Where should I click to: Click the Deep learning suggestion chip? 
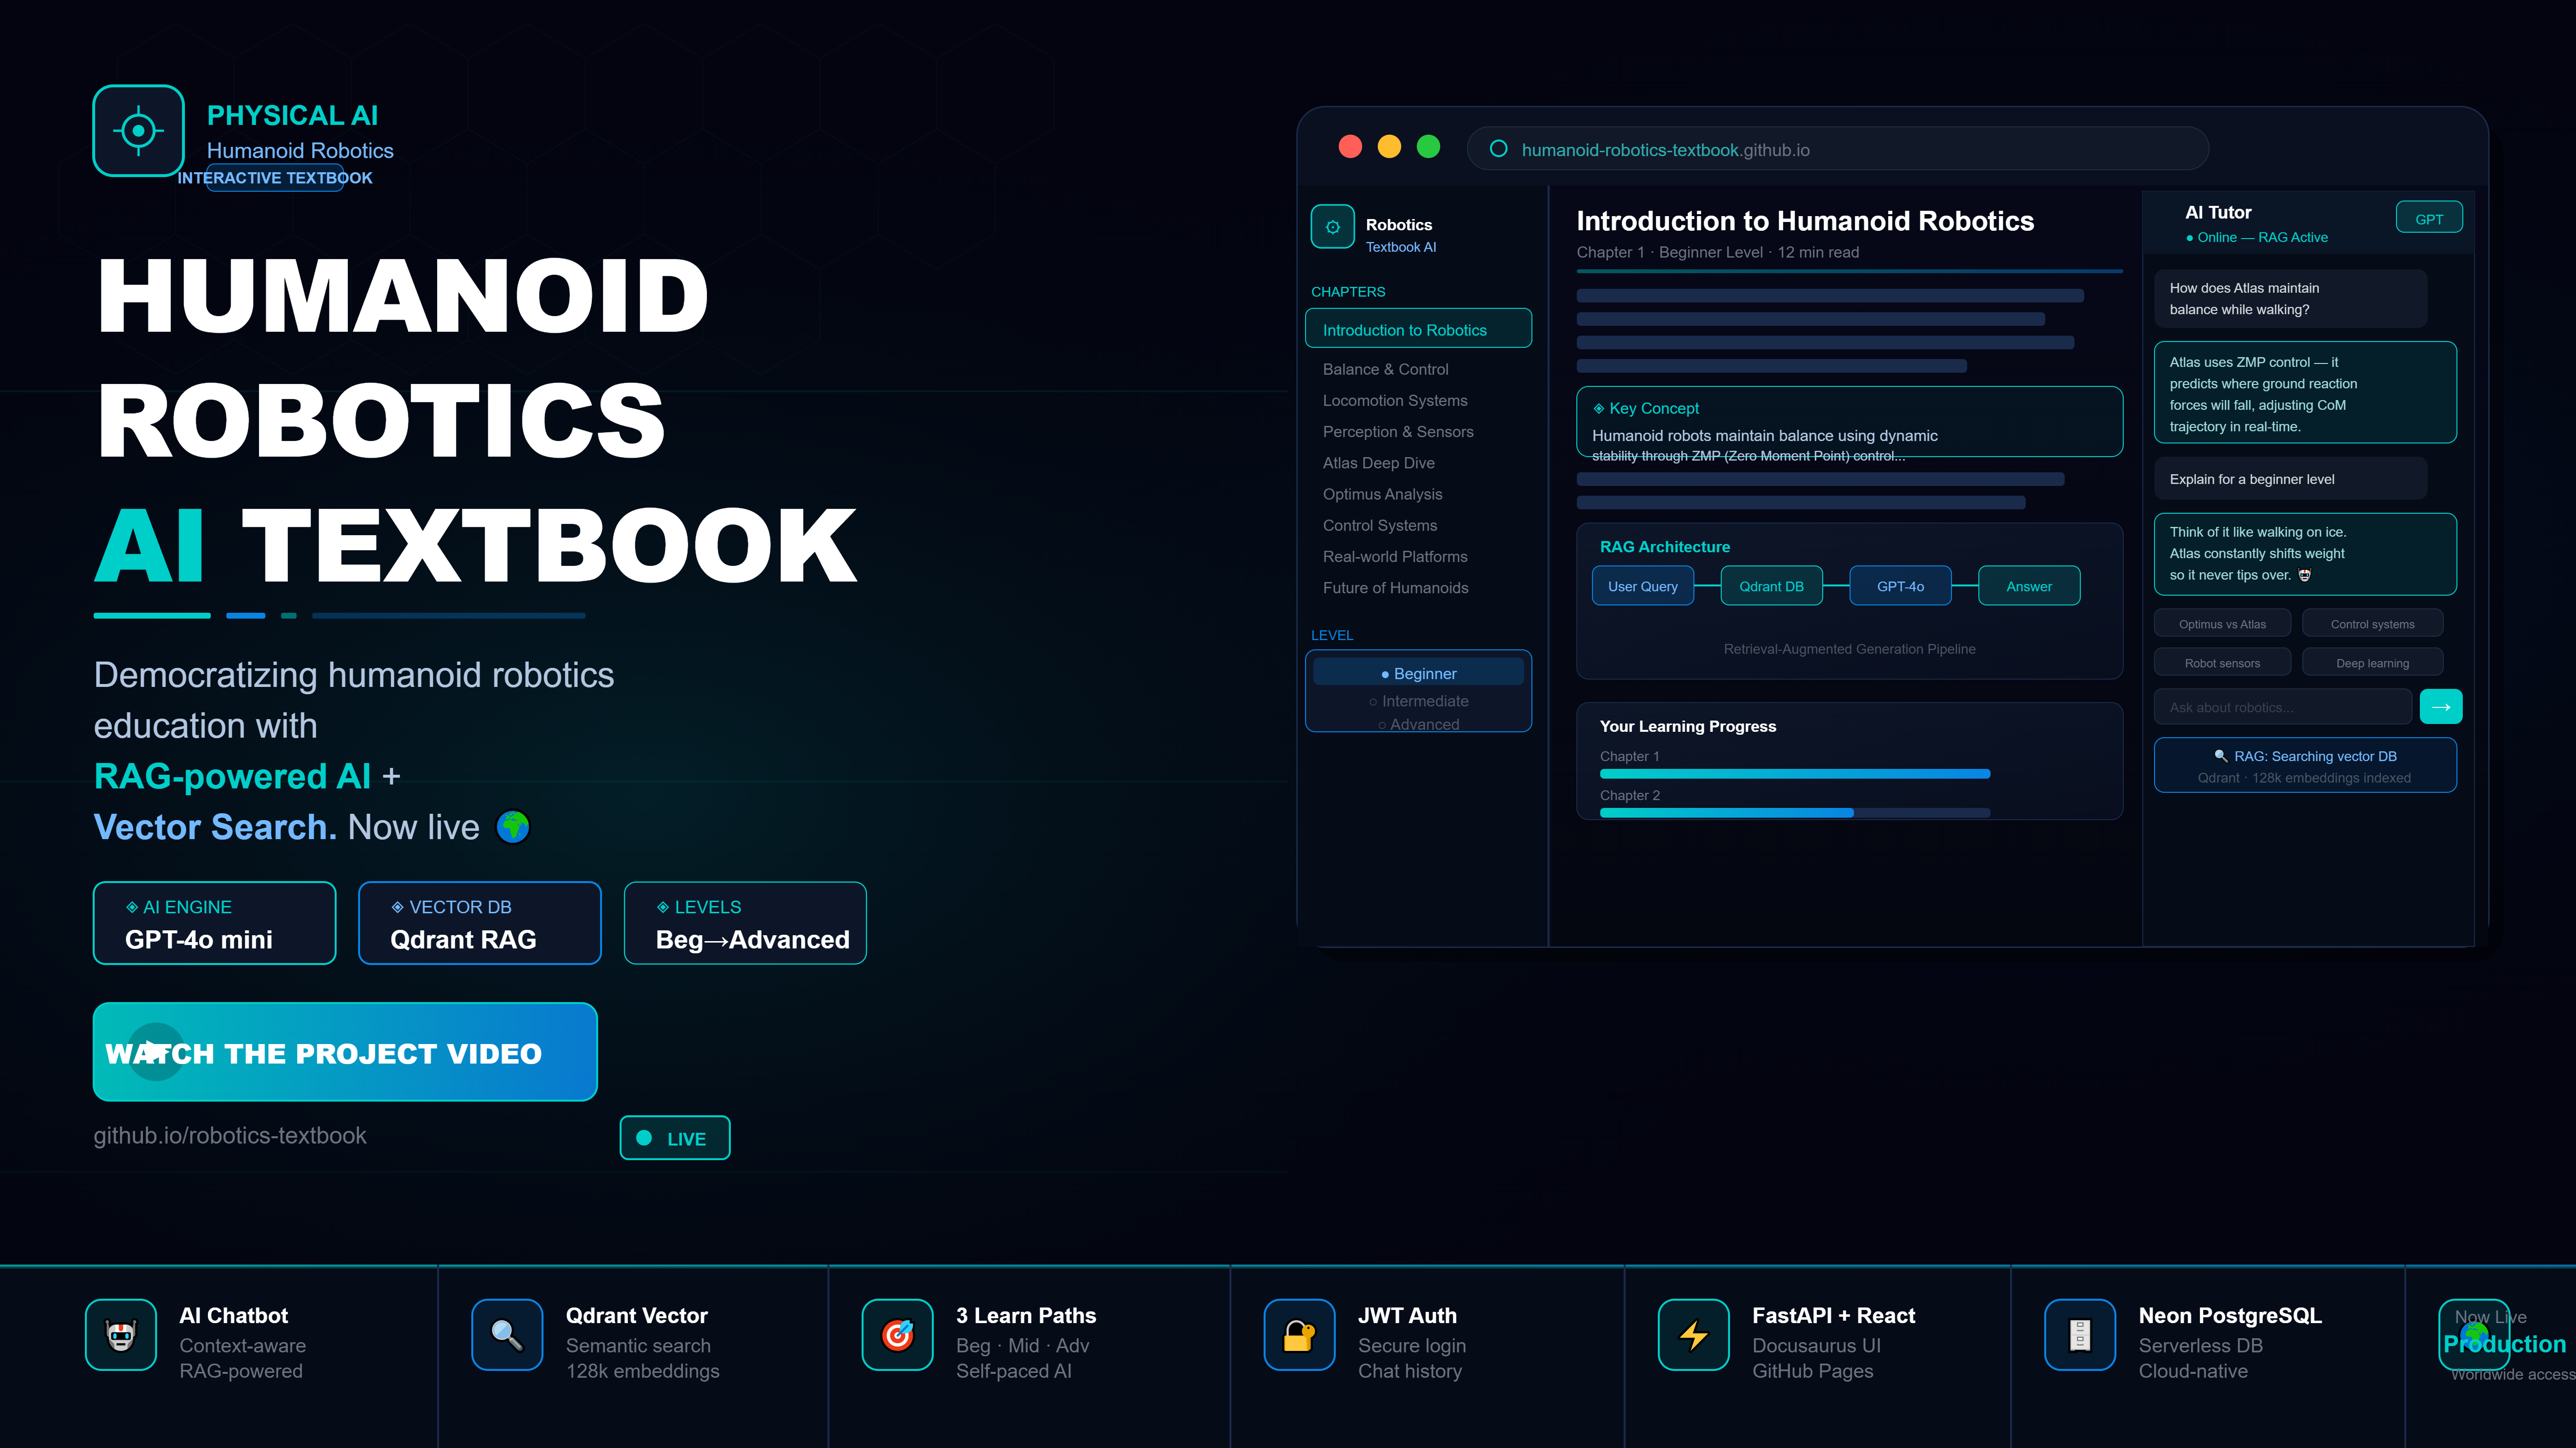click(2372, 662)
